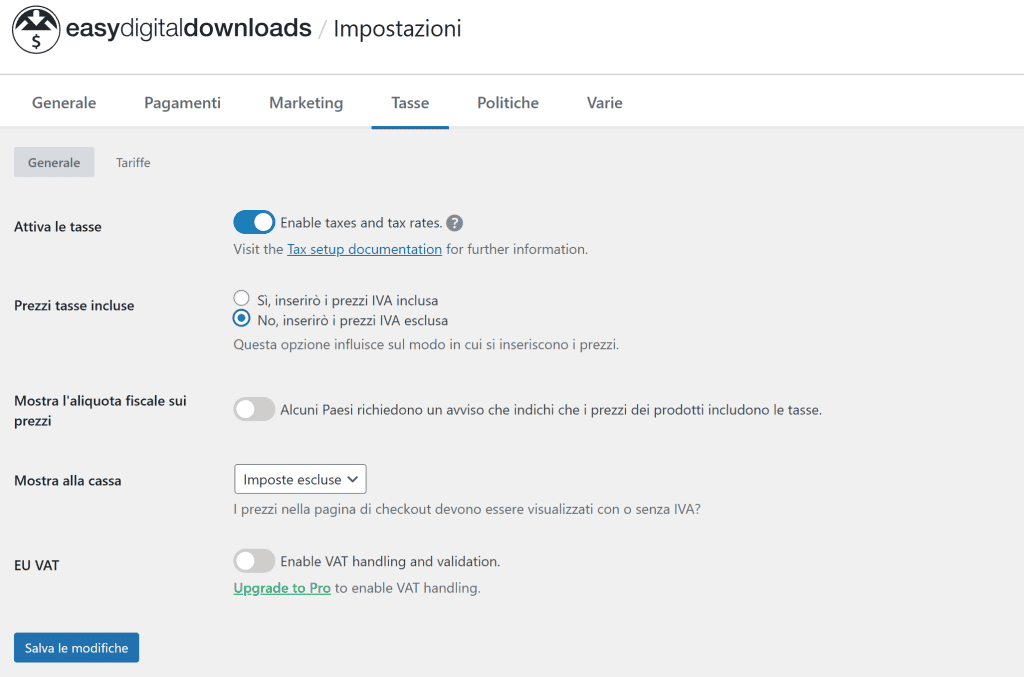Expand the 'Imposte escluse' dropdown
This screenshot has width=1024, height=677.
[300, 479]
